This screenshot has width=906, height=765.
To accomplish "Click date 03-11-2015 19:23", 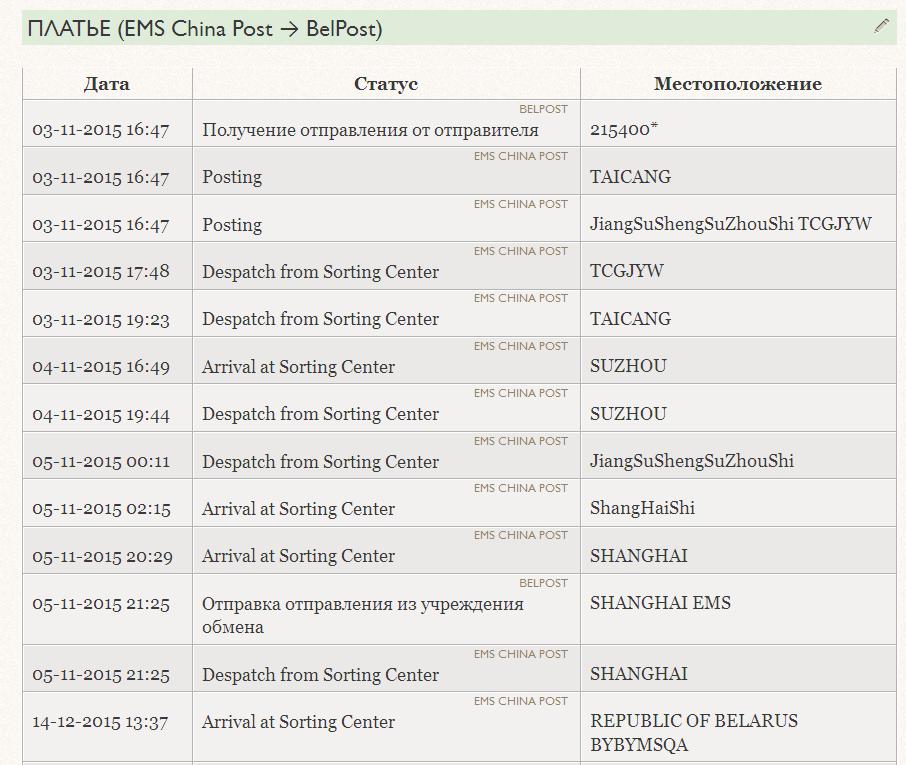I will [x=101, y=320].
